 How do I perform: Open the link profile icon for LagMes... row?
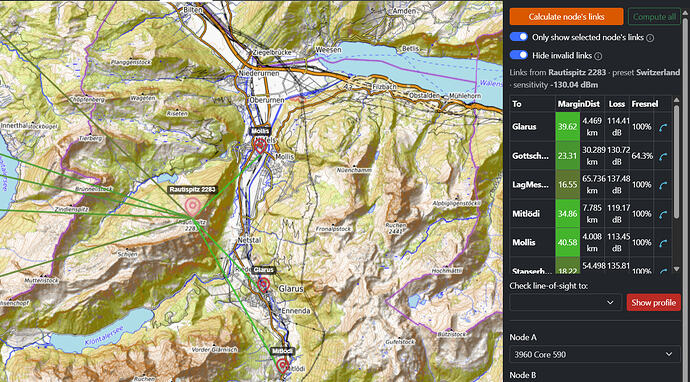(x=663, y=185)
